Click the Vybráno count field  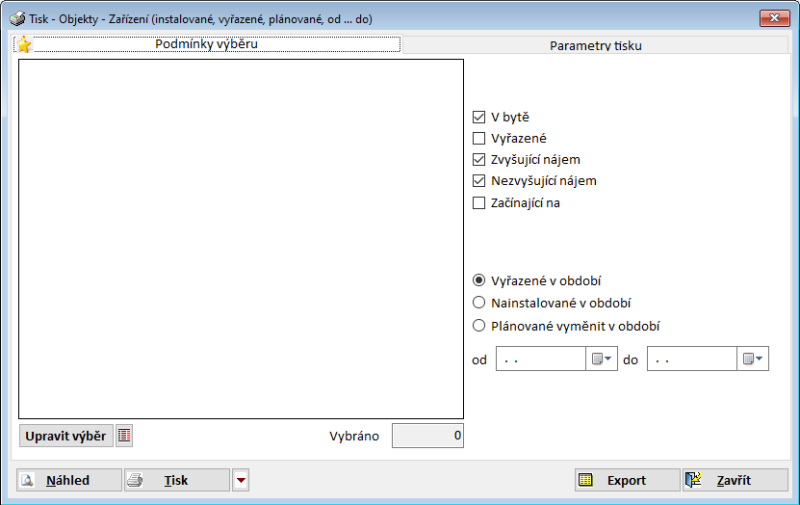[428, 436]
